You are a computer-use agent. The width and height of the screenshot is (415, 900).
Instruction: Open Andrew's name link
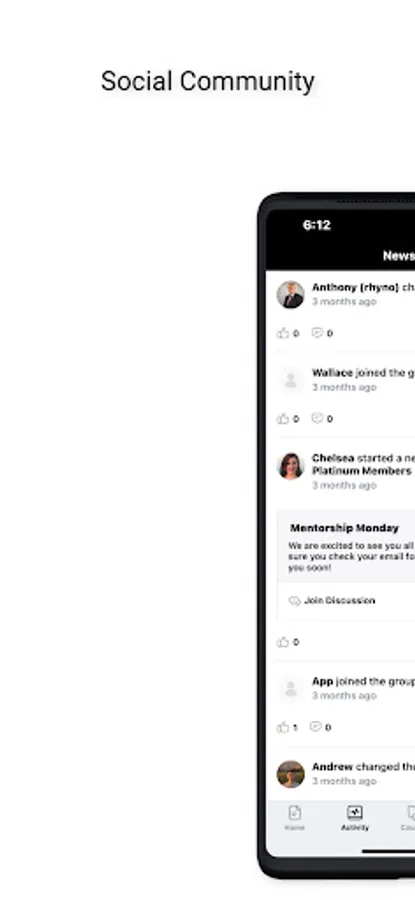tap(332, 767)
